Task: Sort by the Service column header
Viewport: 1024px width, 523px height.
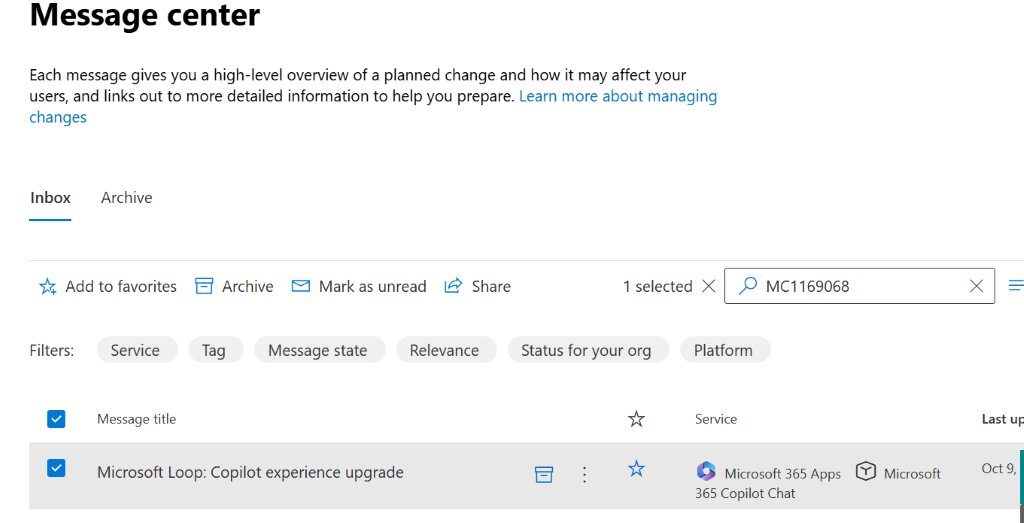Action: (x=716, y=419)
